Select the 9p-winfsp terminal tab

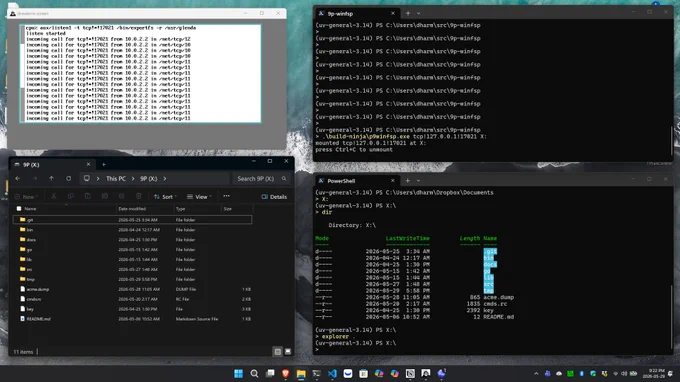click(356, 13)
